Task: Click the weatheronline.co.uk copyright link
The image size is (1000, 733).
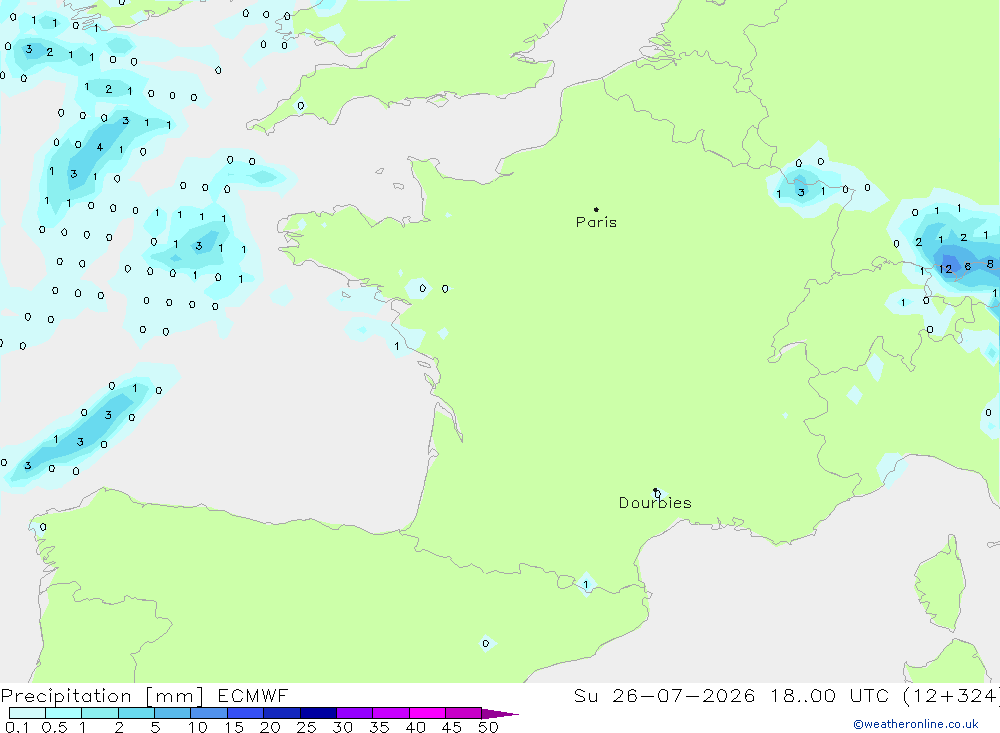Action: coord(916,724)
